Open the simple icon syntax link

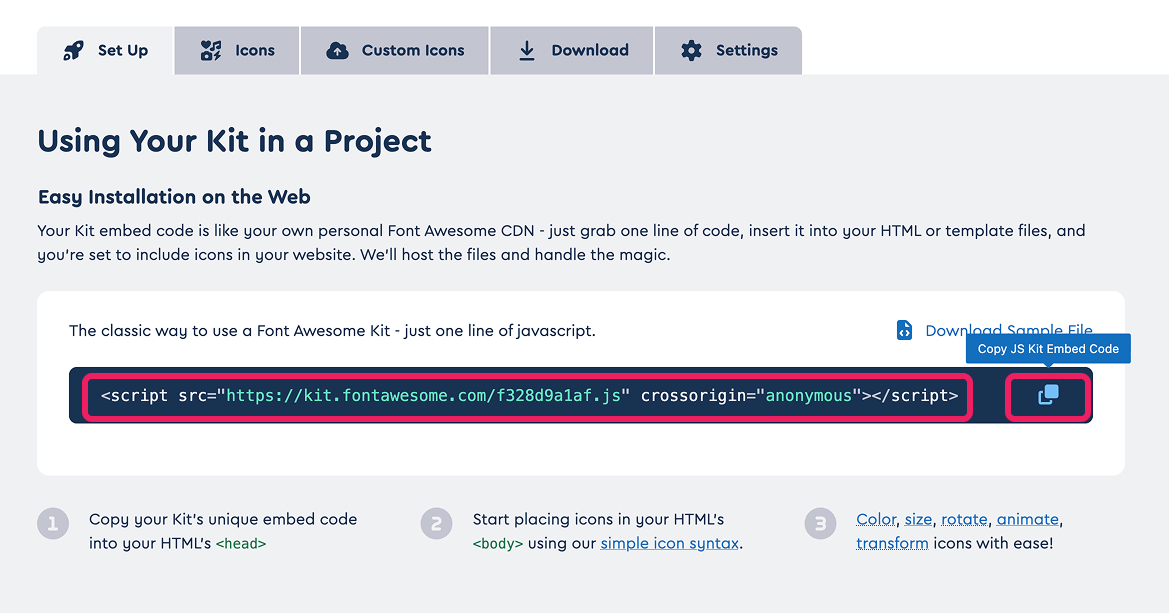[669, 543]
